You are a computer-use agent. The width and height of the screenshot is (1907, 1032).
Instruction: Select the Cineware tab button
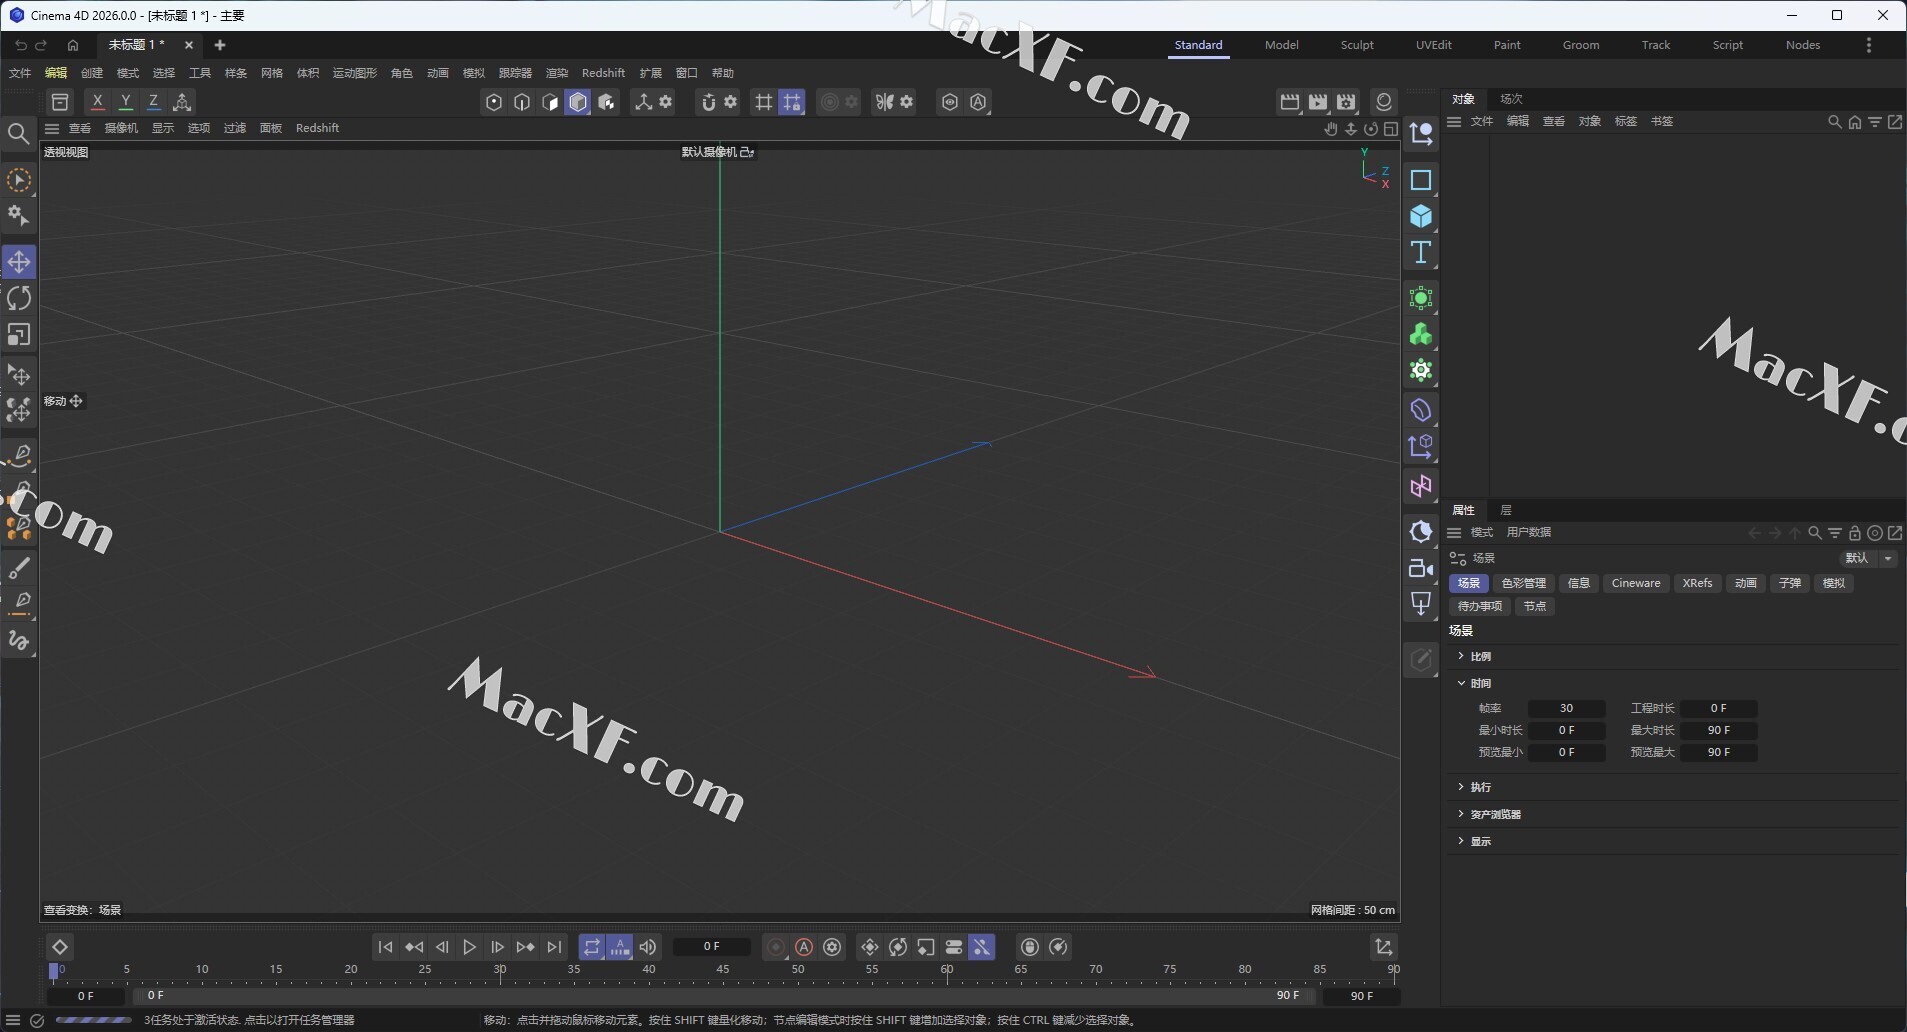point(1636,583)
